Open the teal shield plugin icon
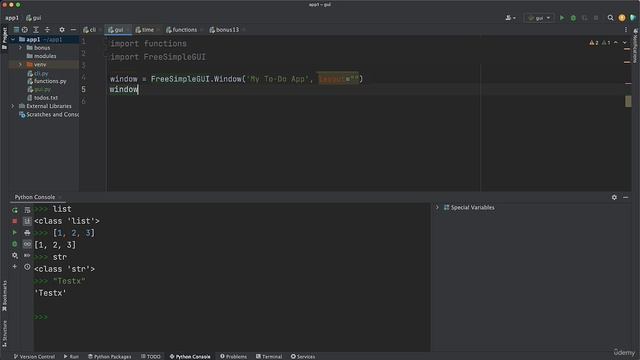Viewport: 640px width, 360px height. [633, 18]
